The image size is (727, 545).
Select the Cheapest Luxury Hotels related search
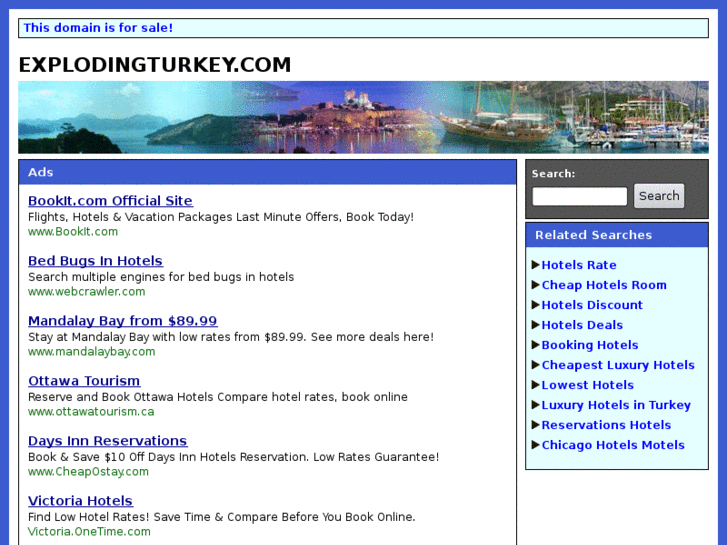pyautogui.click(x=618, y=365)
